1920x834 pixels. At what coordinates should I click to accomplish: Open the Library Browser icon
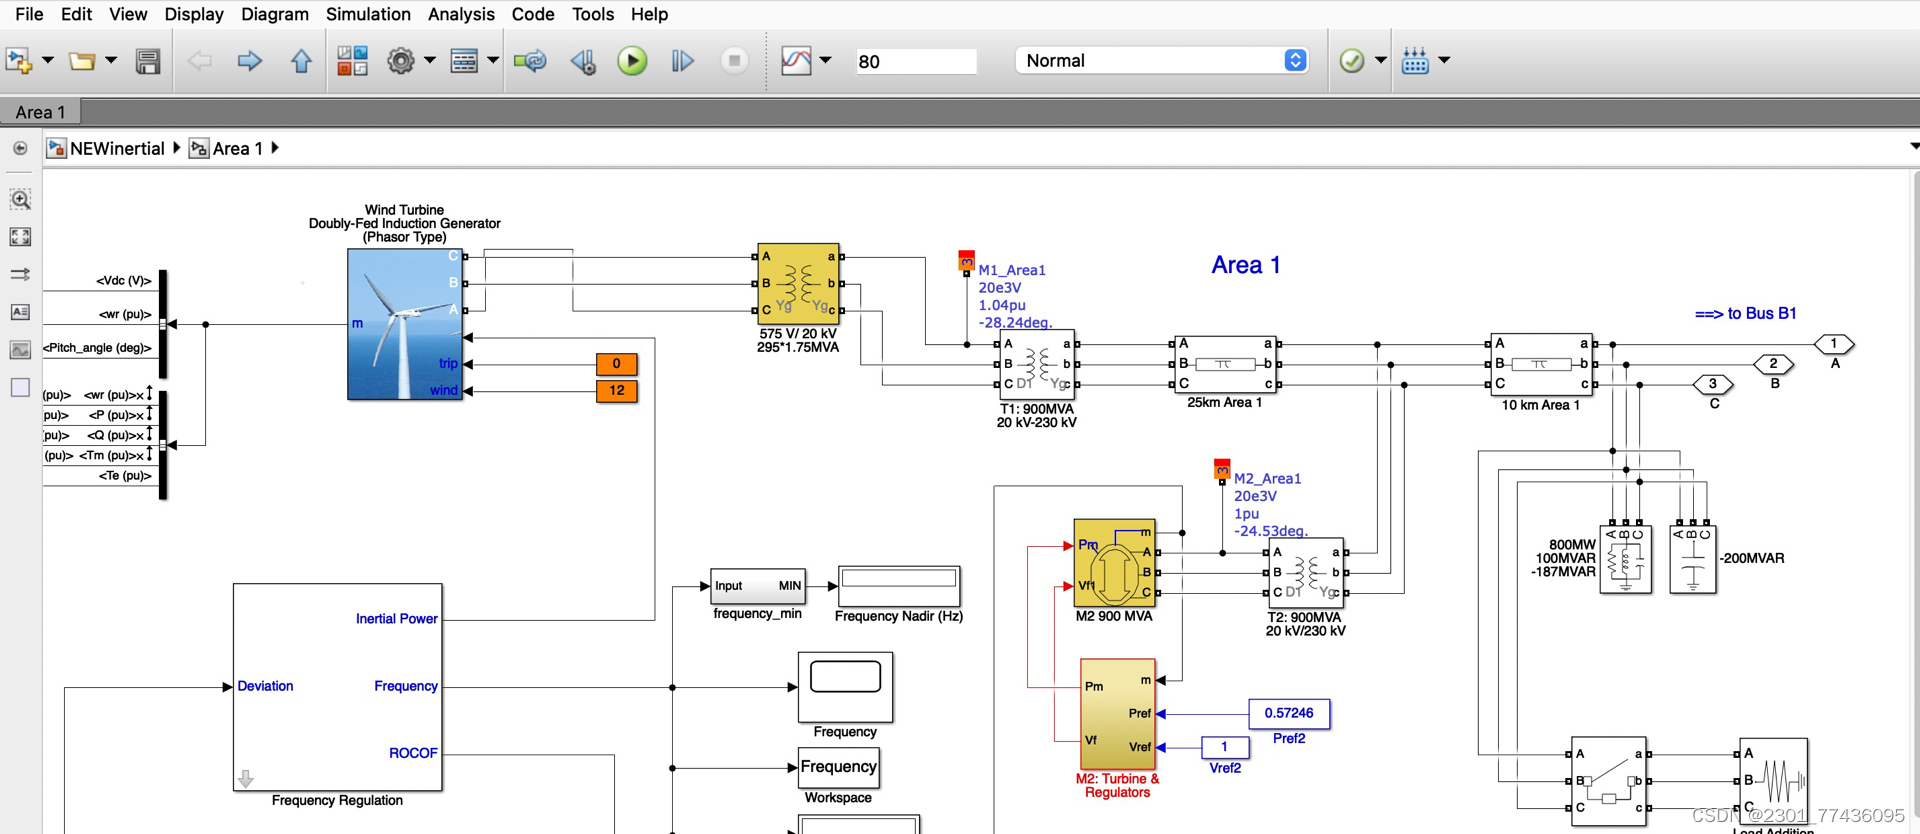click(x=352, y=61)
